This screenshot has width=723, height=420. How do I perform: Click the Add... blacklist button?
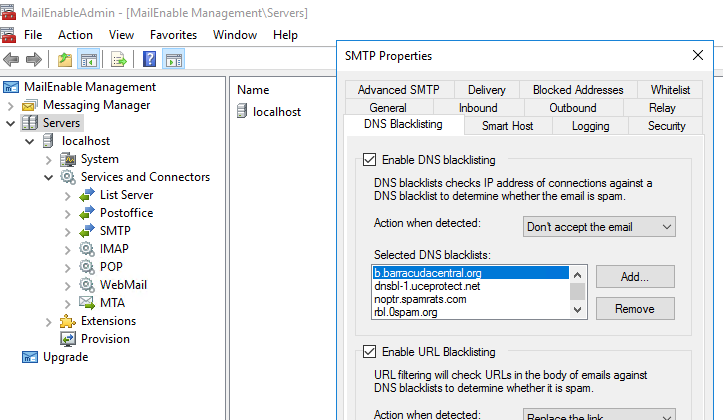coord(635,276)
